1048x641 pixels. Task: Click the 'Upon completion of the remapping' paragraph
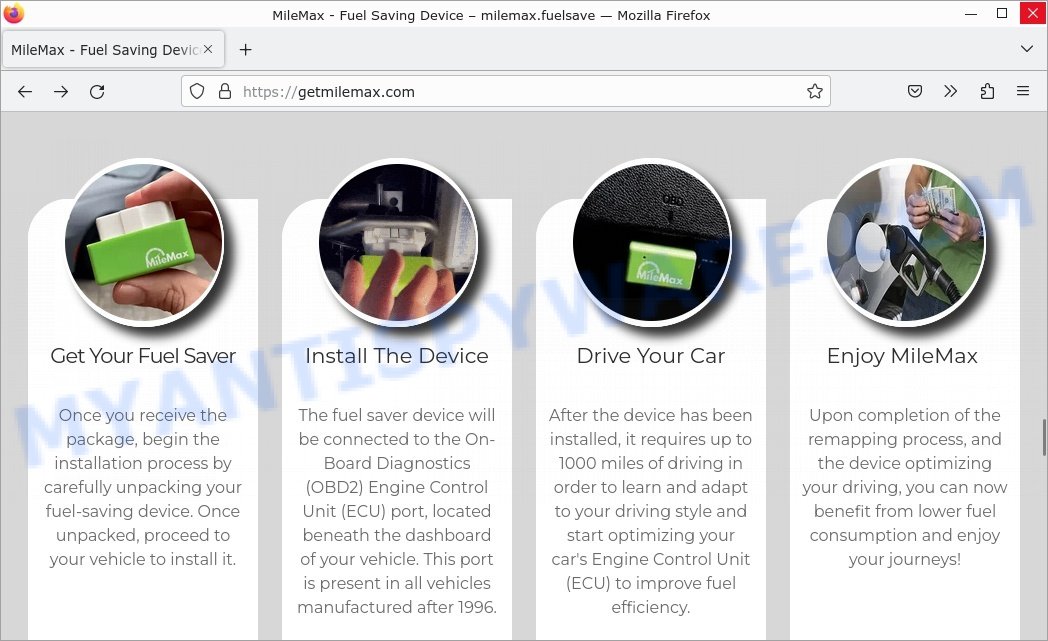[x=905, y=487]
